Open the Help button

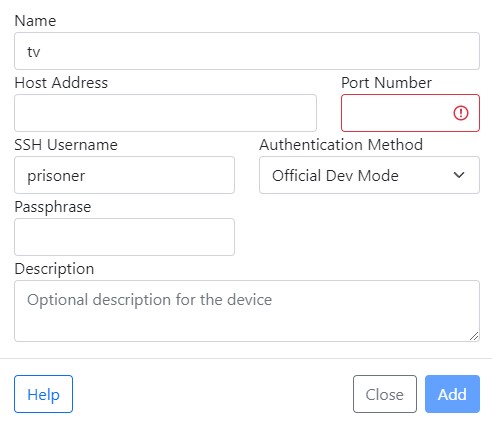click(x=43, y=394)
